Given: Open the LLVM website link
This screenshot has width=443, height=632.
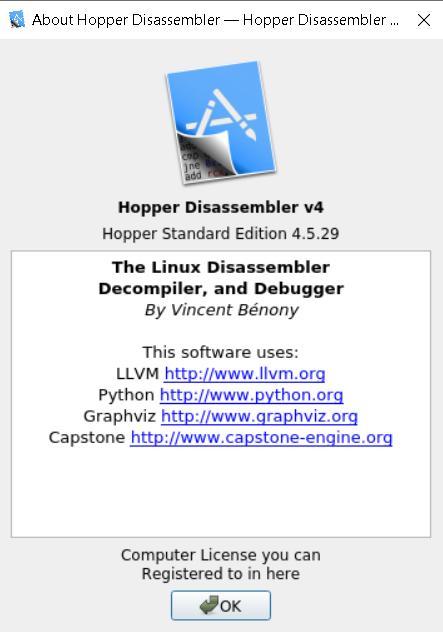Looking at the screenshot, I should (x=245, y=374).
